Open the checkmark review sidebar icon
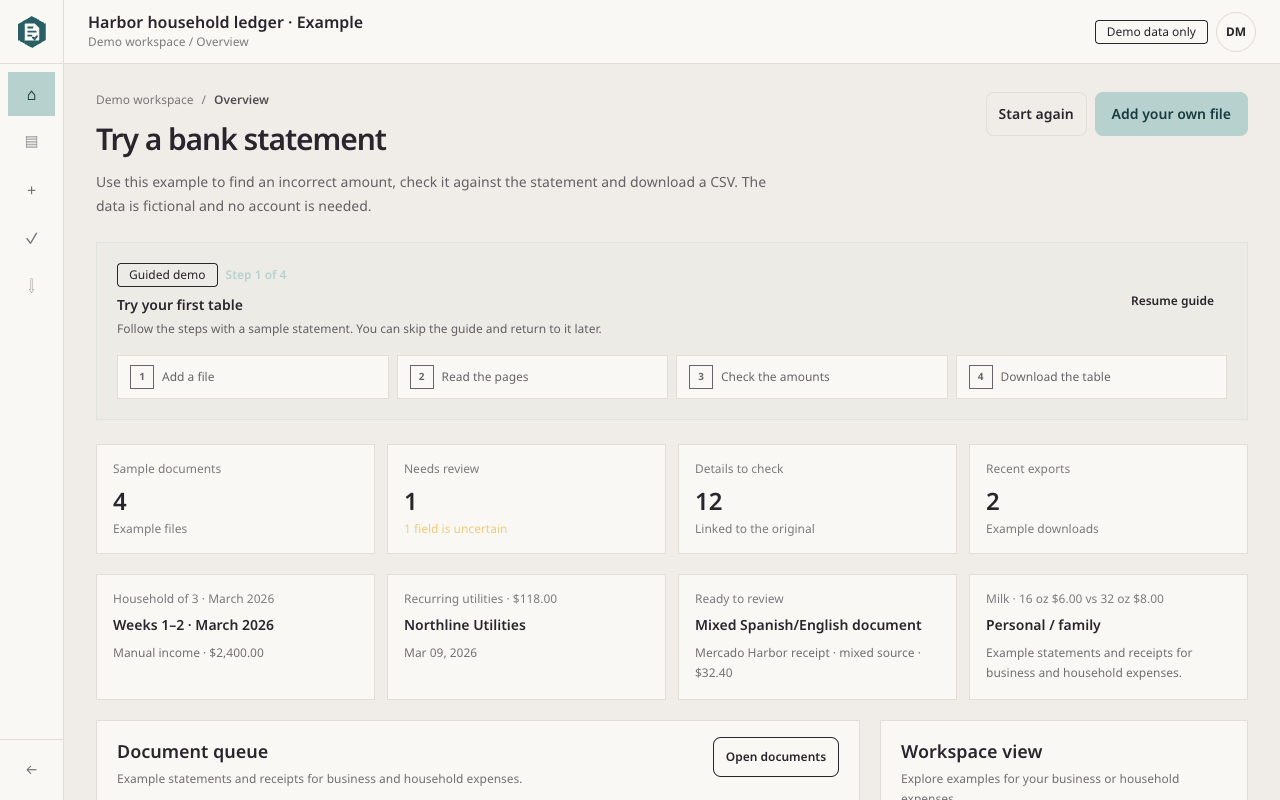The width and height of the screenshot is (1280, 800). pyautogui.click(x=32, y=238)
